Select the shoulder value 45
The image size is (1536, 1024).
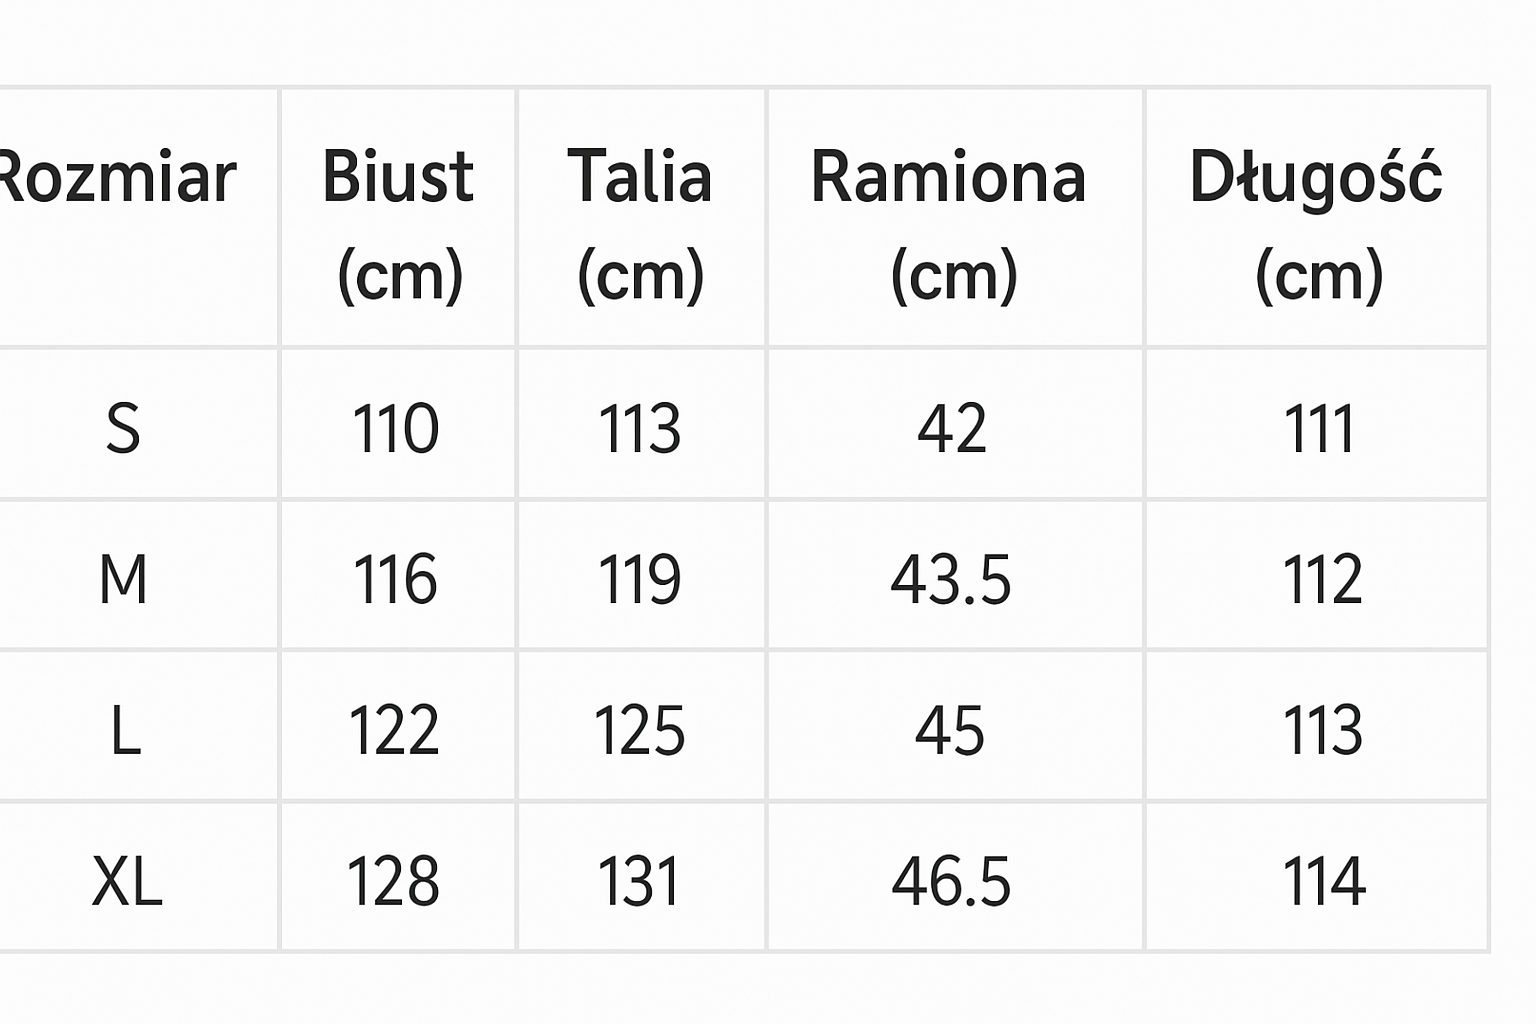point(950,730)
